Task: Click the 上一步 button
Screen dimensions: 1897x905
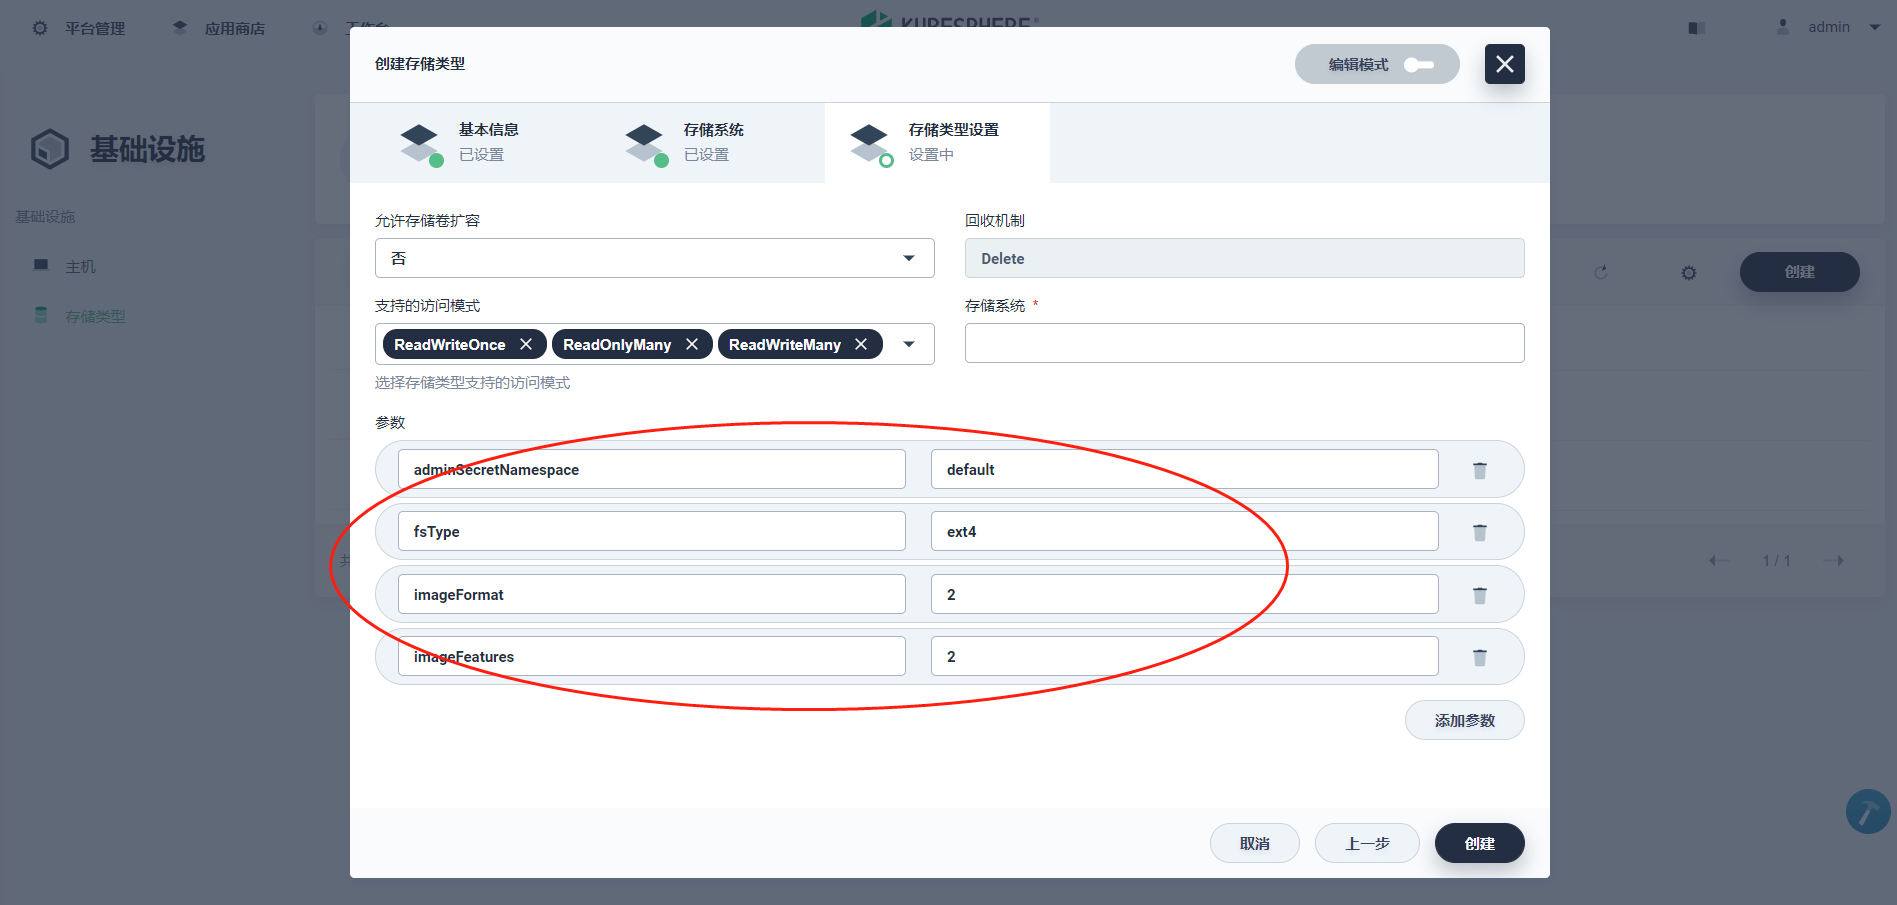Action: (x=1367, y=843)
